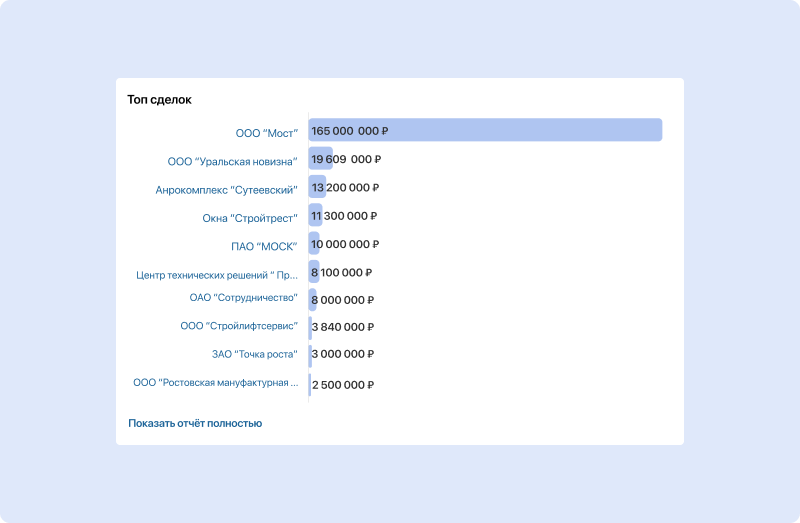The width and height of the screenshot is (800, 523).
Task: Select the ООО "Стройлифтсервис" company link
Action: click(239, 326)
